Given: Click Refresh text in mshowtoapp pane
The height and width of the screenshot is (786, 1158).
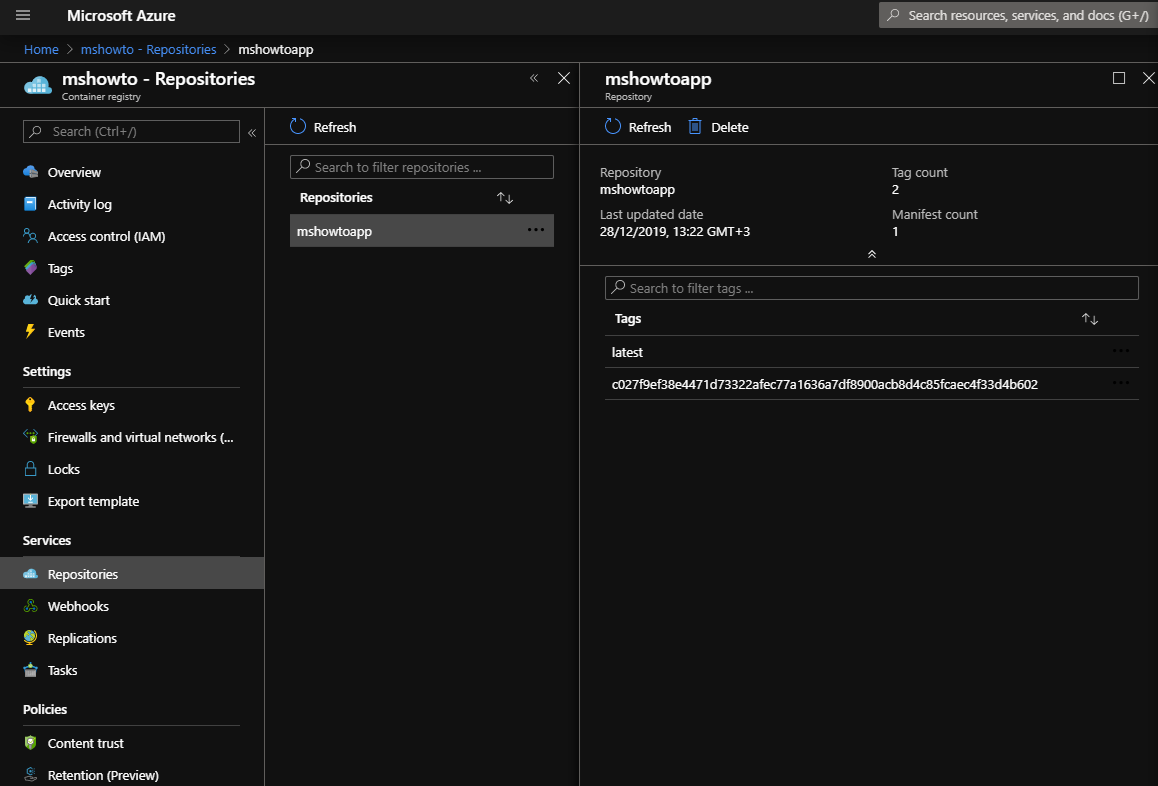Looking at the screenshot, I should [650, 127].
